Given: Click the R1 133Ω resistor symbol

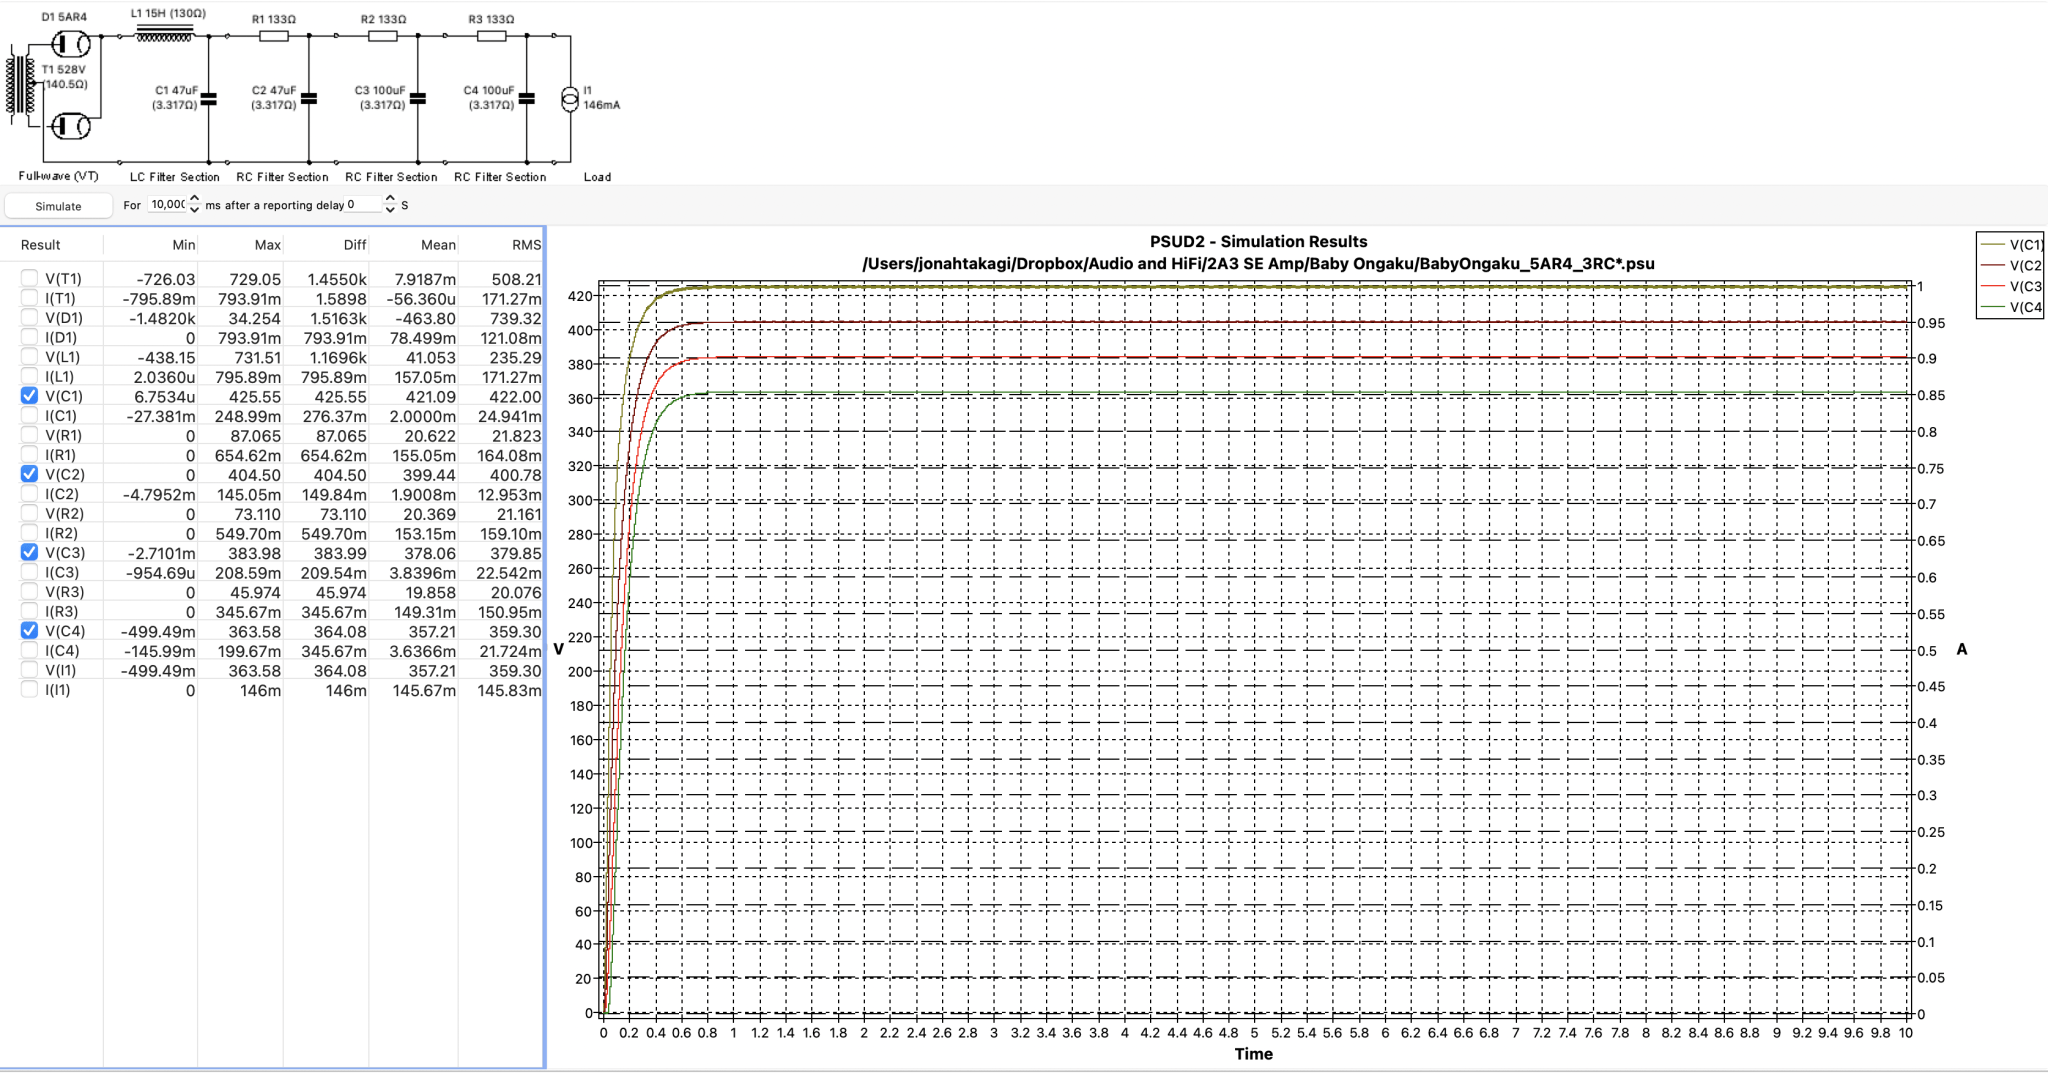Looking at the screenshot, I should click(x=274, y=36).
